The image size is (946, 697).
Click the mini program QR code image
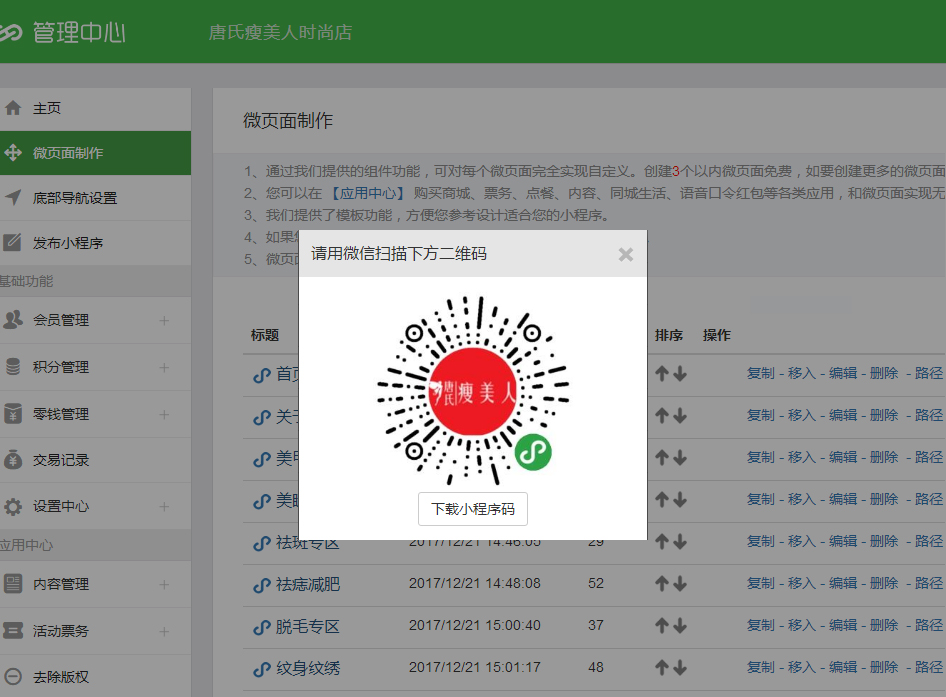(x=472, y=390)
